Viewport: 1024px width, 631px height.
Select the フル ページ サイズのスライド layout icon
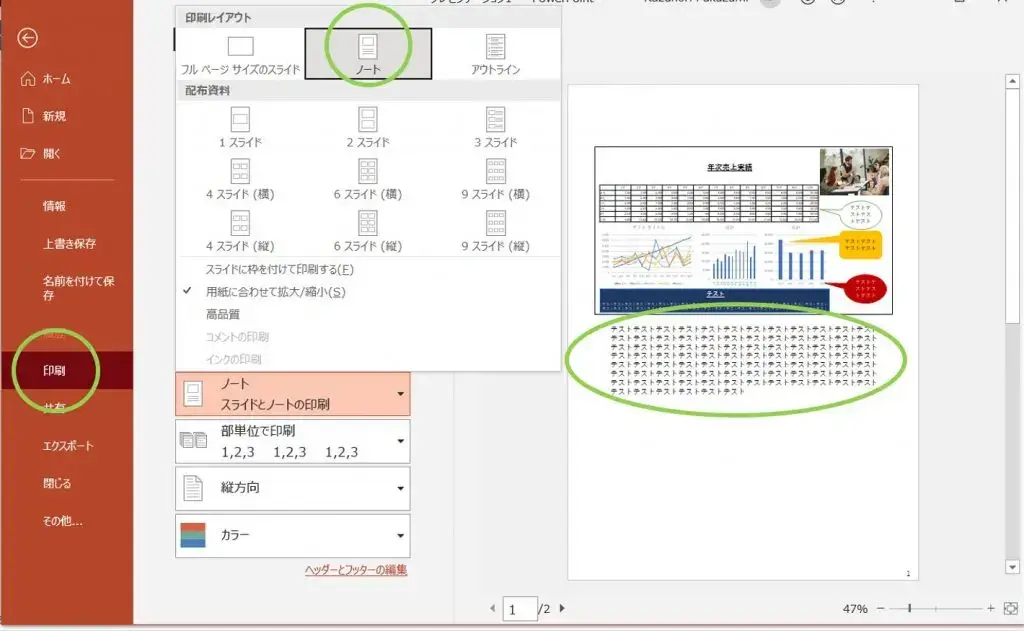(240, 47)
